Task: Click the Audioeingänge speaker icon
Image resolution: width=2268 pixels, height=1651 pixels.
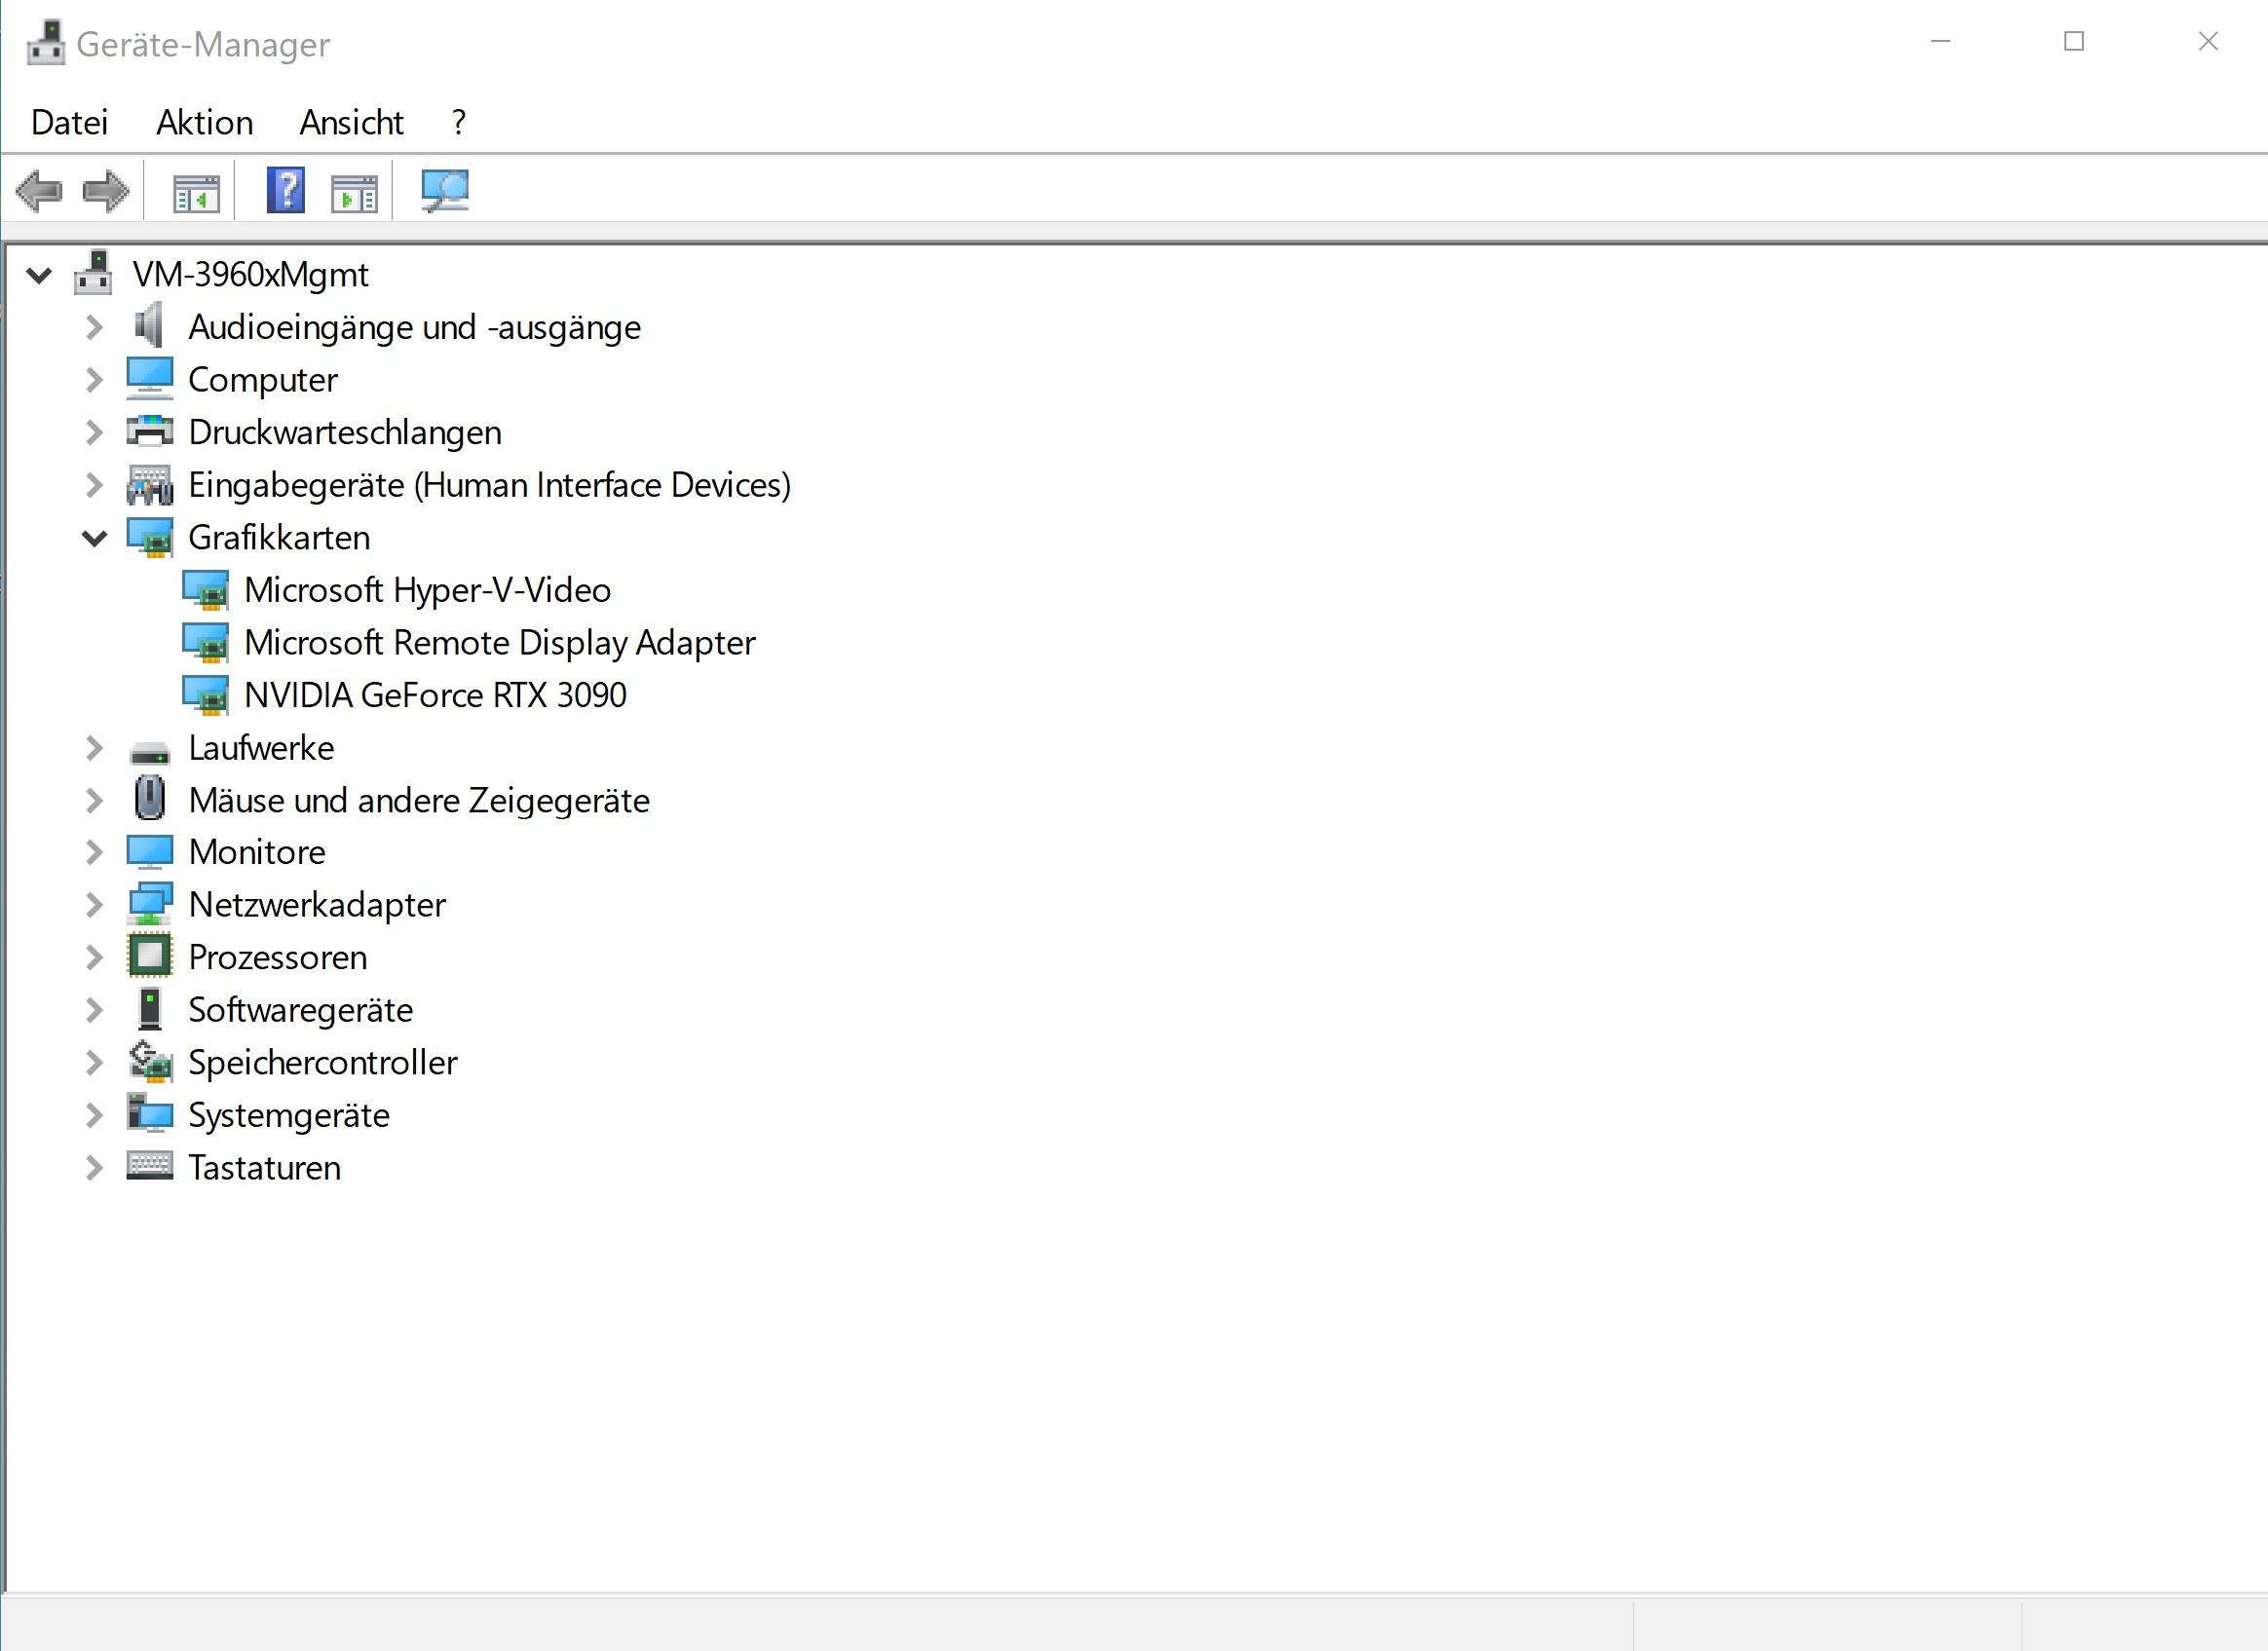Action: [149, 326]
